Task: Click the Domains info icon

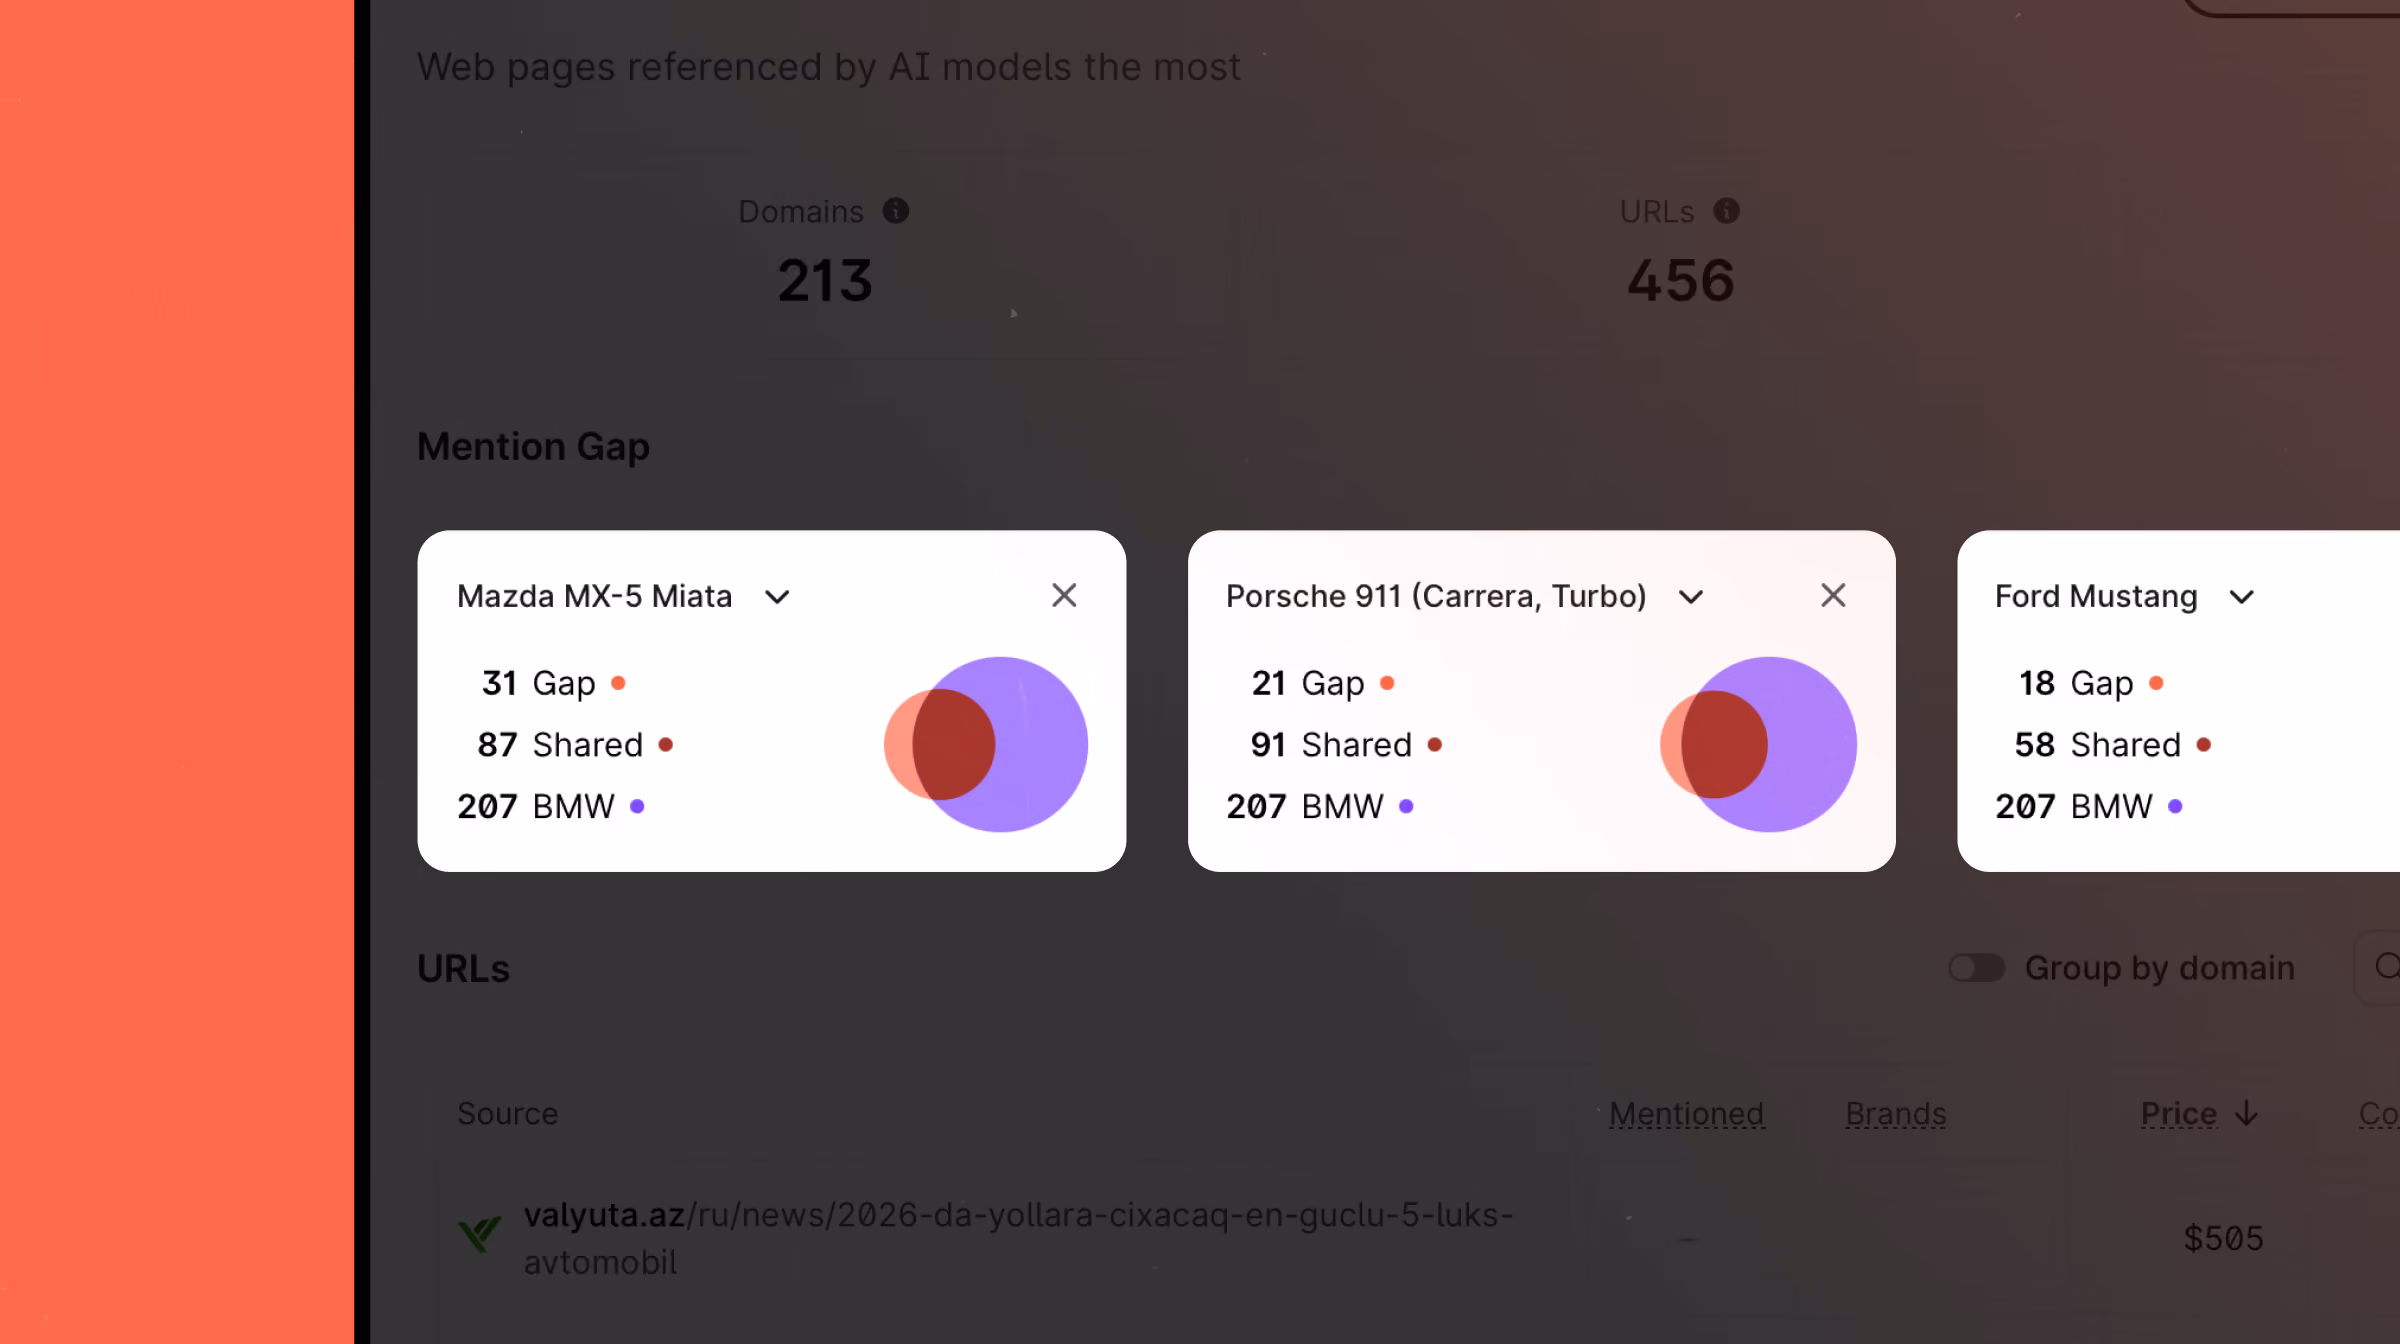Action: 895,211
